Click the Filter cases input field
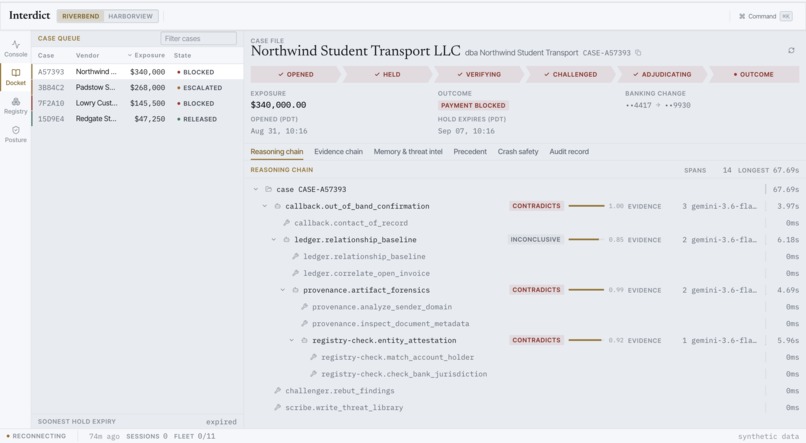806x443 pixels. coord(198,39)
